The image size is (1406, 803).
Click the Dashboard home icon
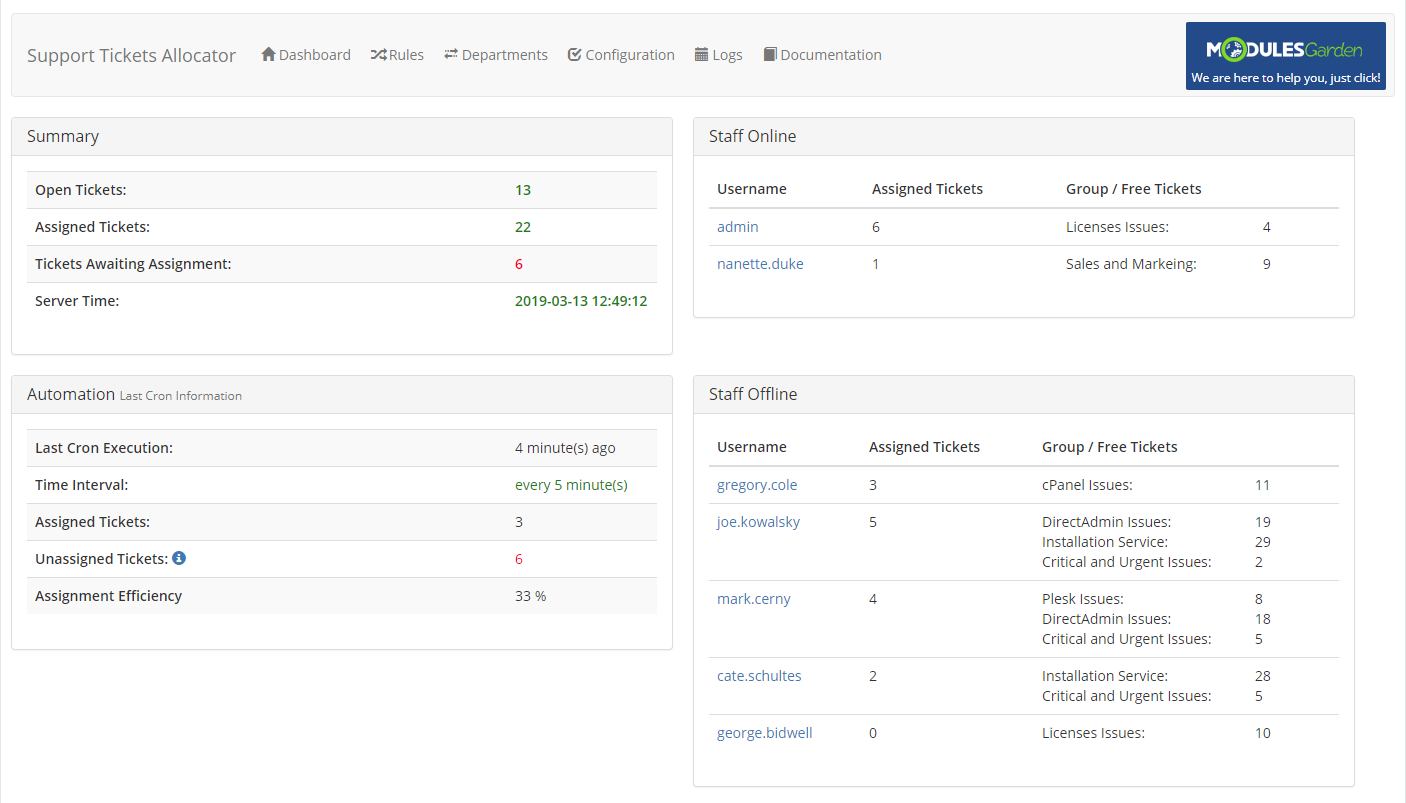coord(268,55)
